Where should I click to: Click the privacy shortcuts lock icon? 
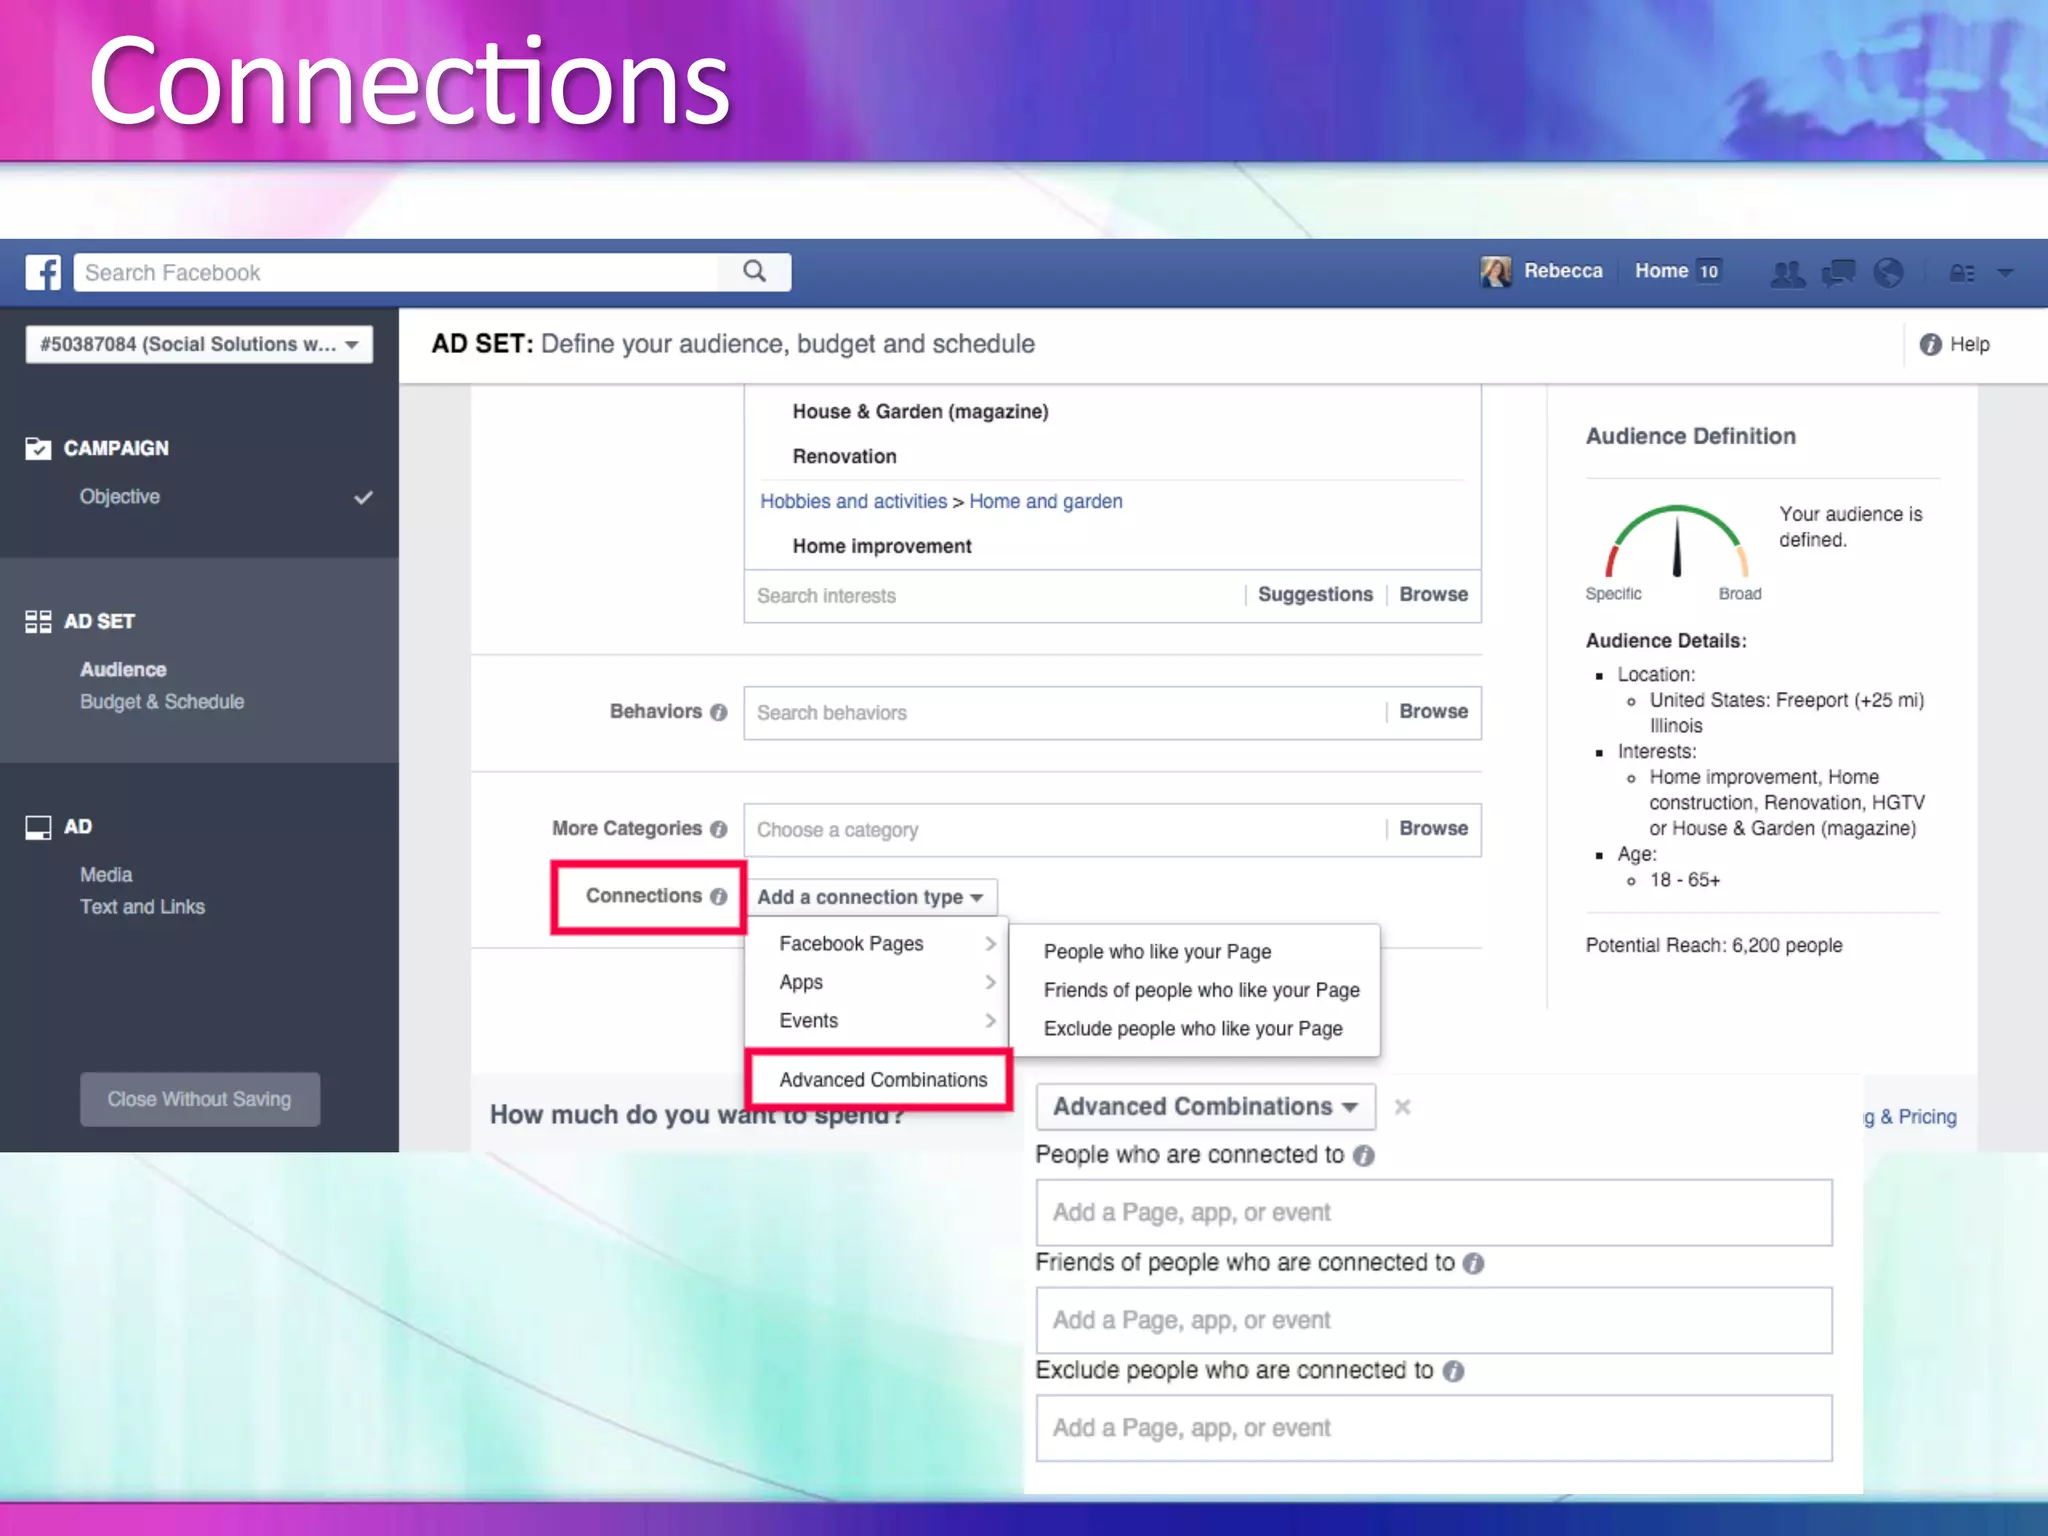[x=1961, y=272]
